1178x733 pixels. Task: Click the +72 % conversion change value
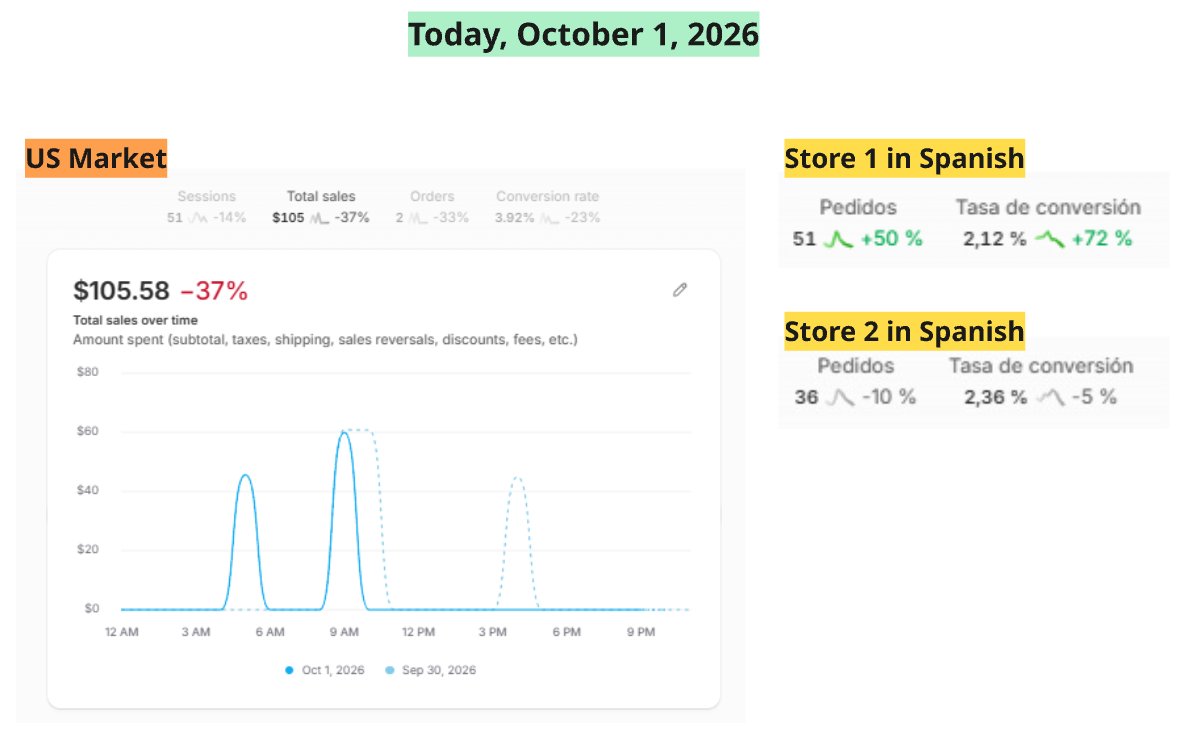click(1102, 239)
